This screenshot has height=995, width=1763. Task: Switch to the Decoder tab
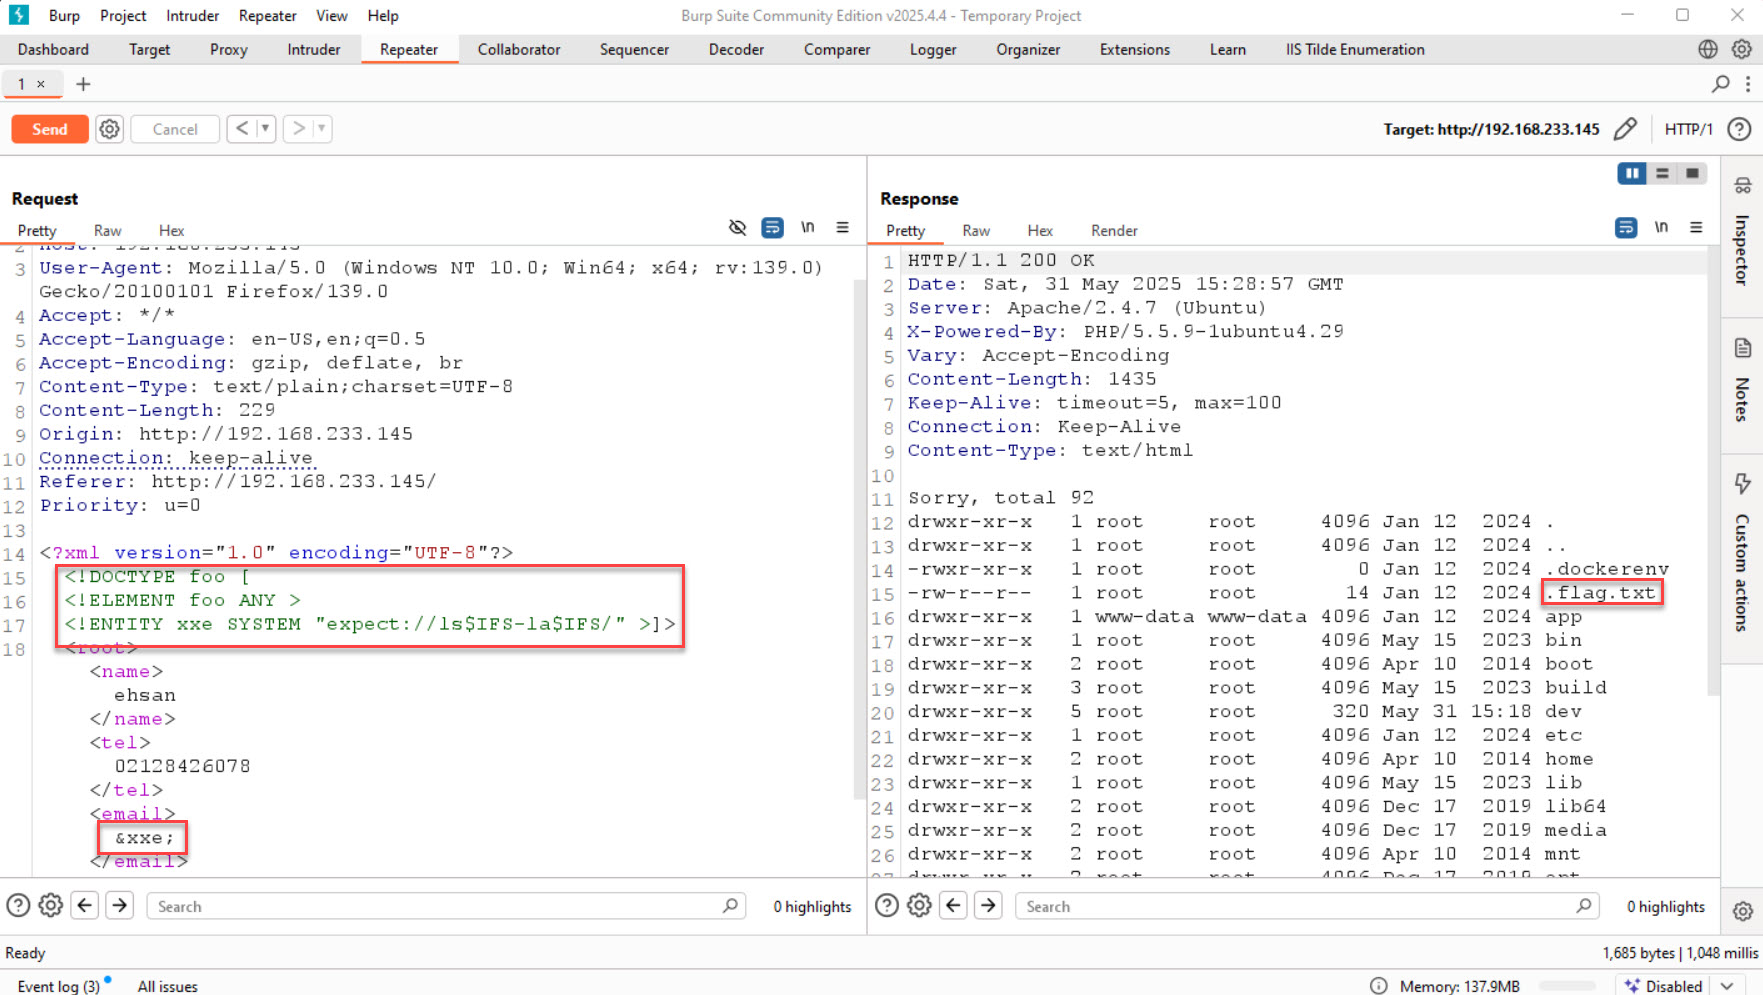(x=736, y=49)
